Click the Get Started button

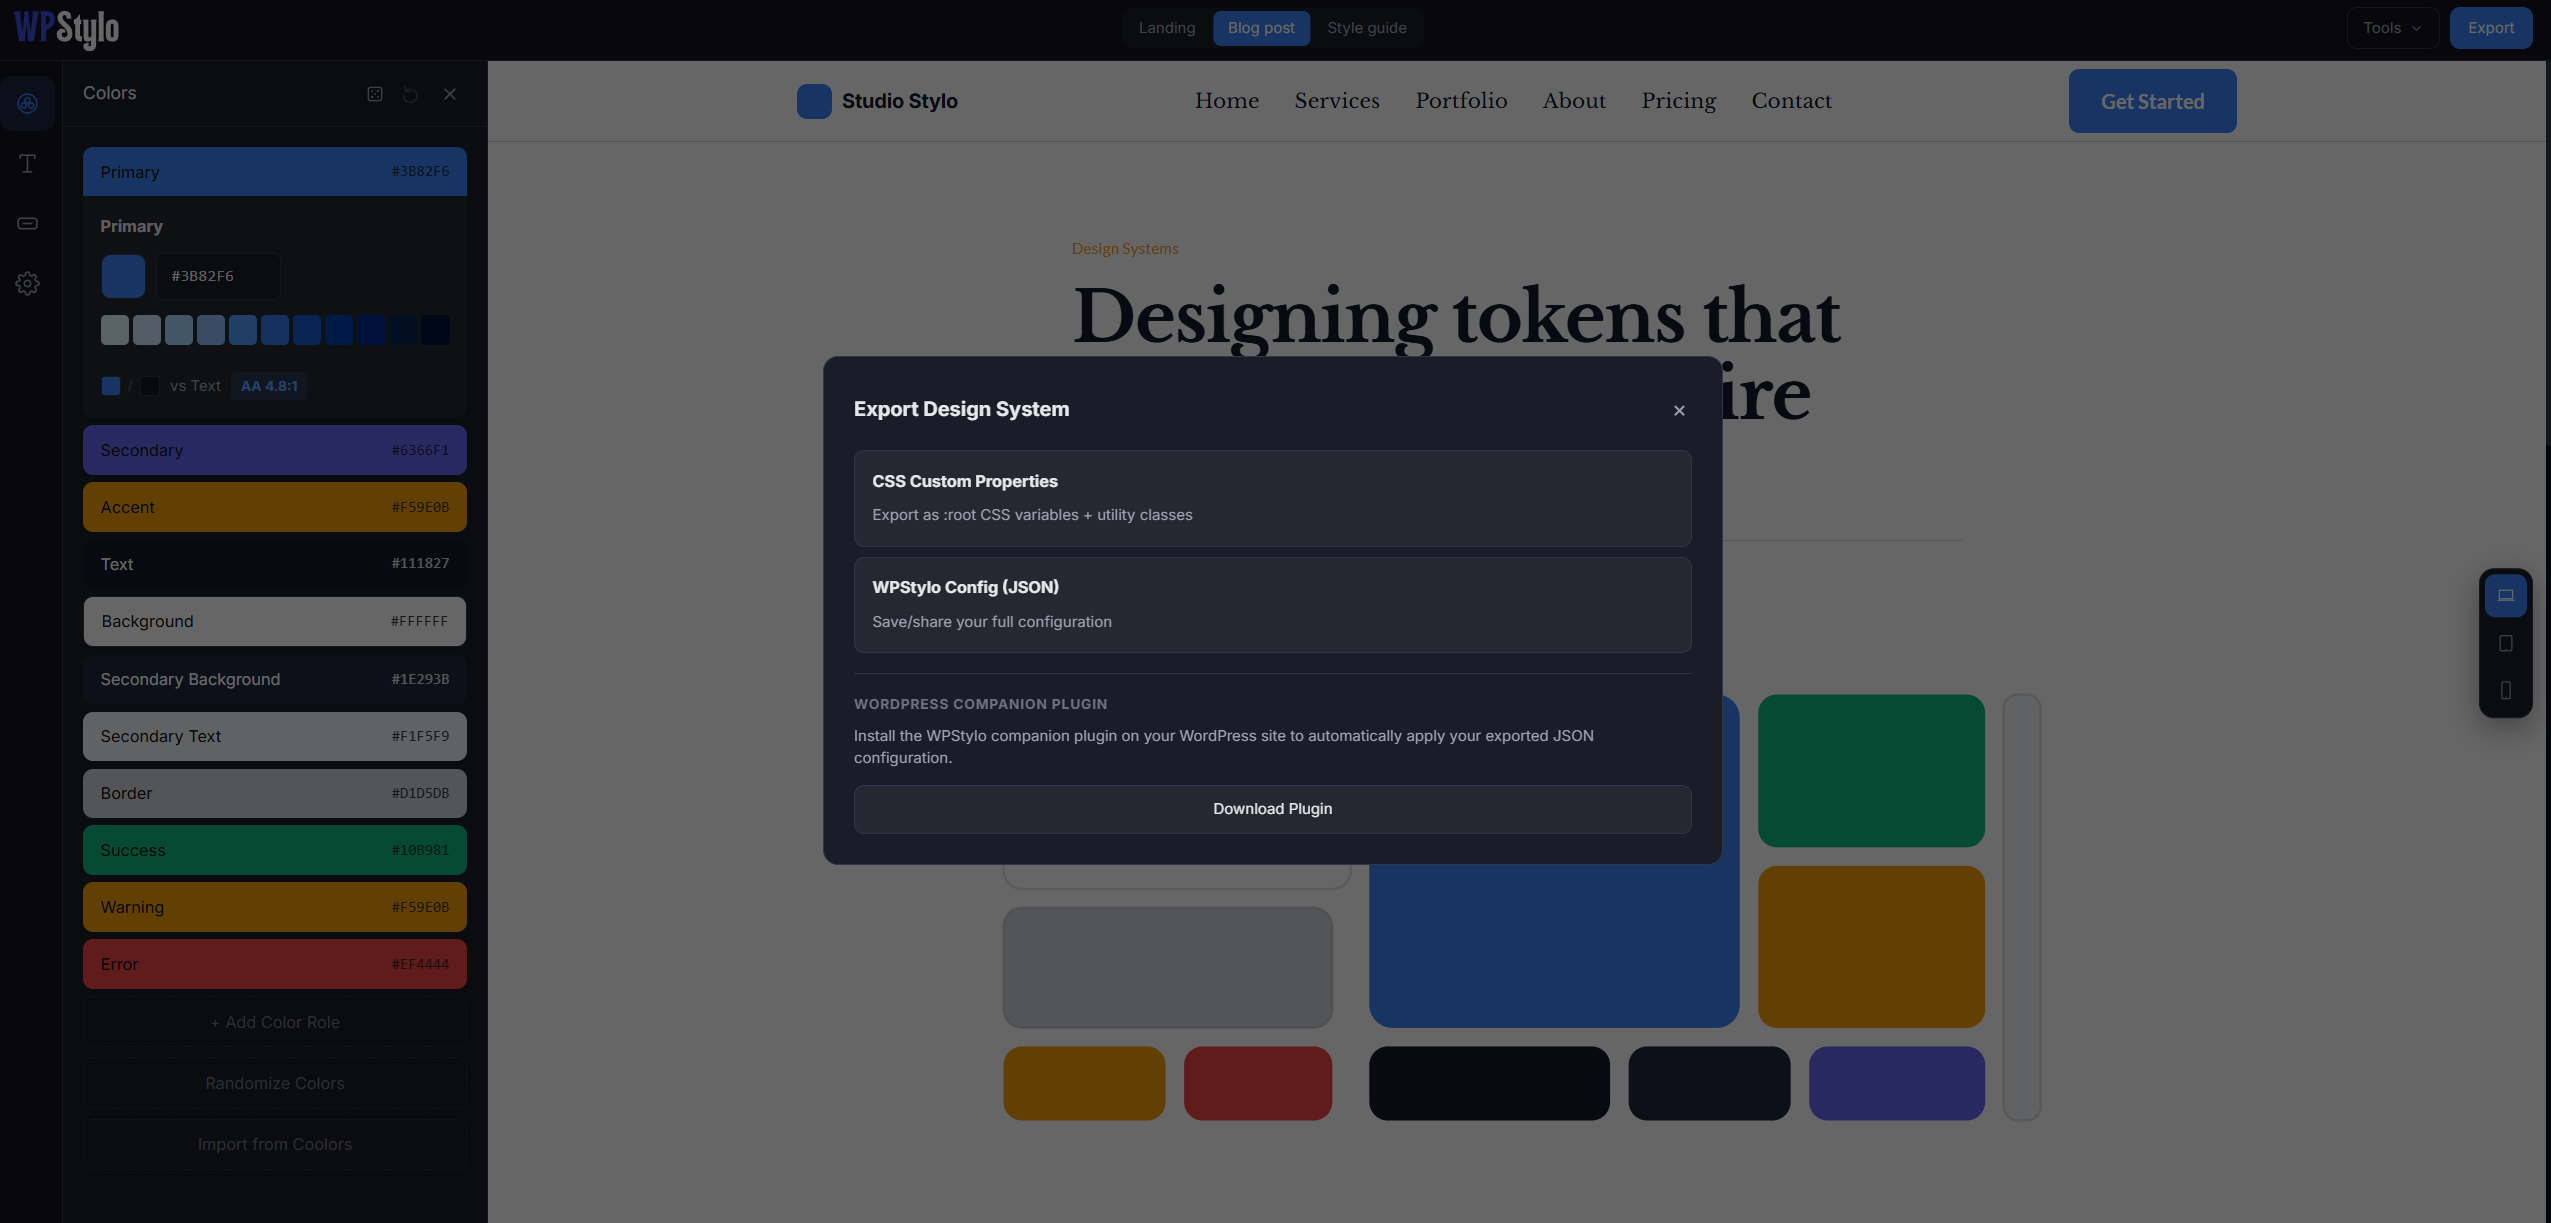(2152, 101)
